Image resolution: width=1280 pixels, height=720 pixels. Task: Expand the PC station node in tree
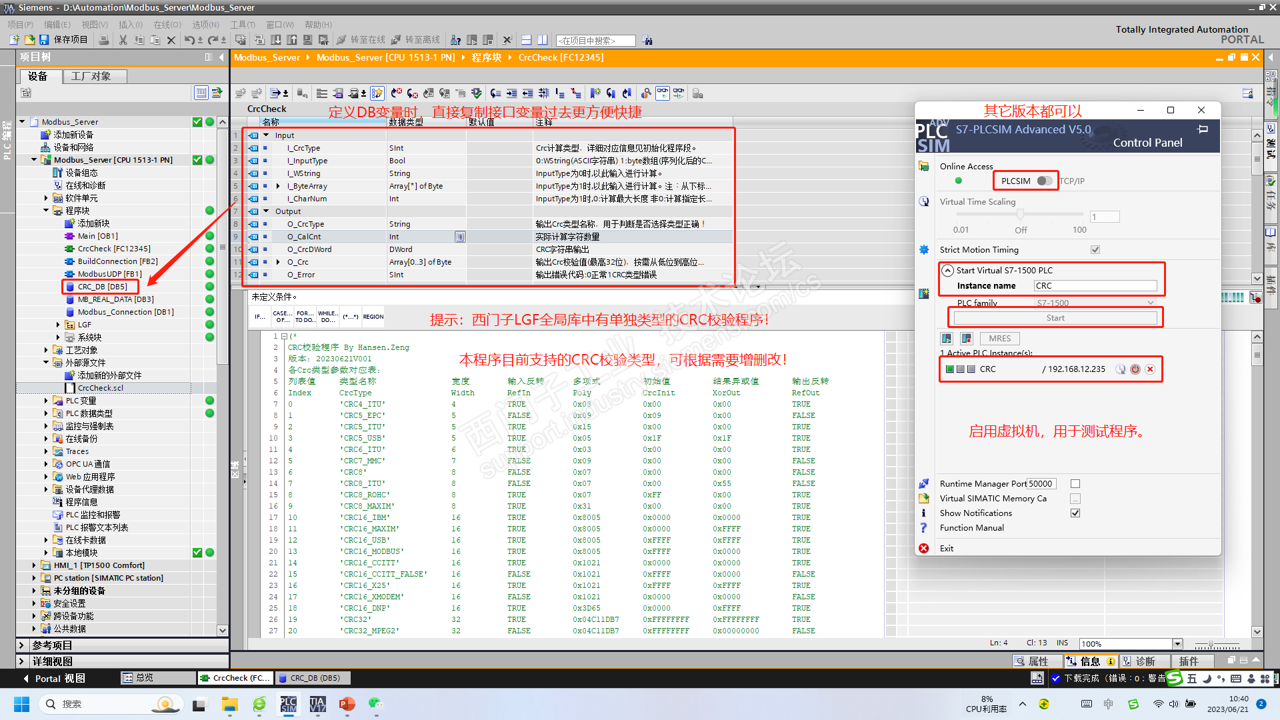click(x=34, y=578)
